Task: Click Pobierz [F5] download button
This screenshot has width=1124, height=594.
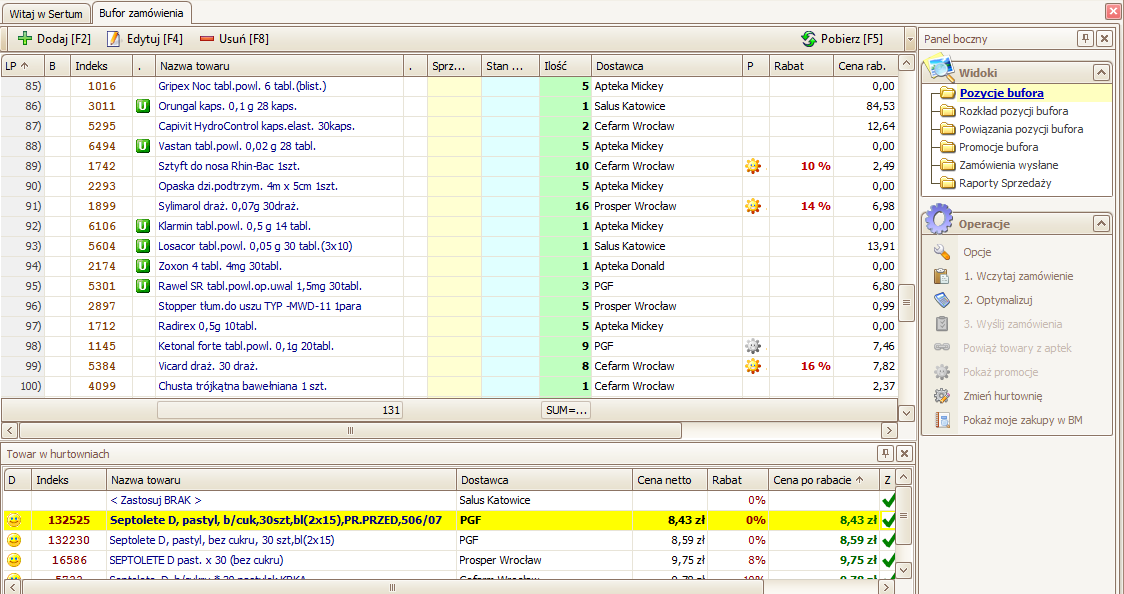Action: 842,39
